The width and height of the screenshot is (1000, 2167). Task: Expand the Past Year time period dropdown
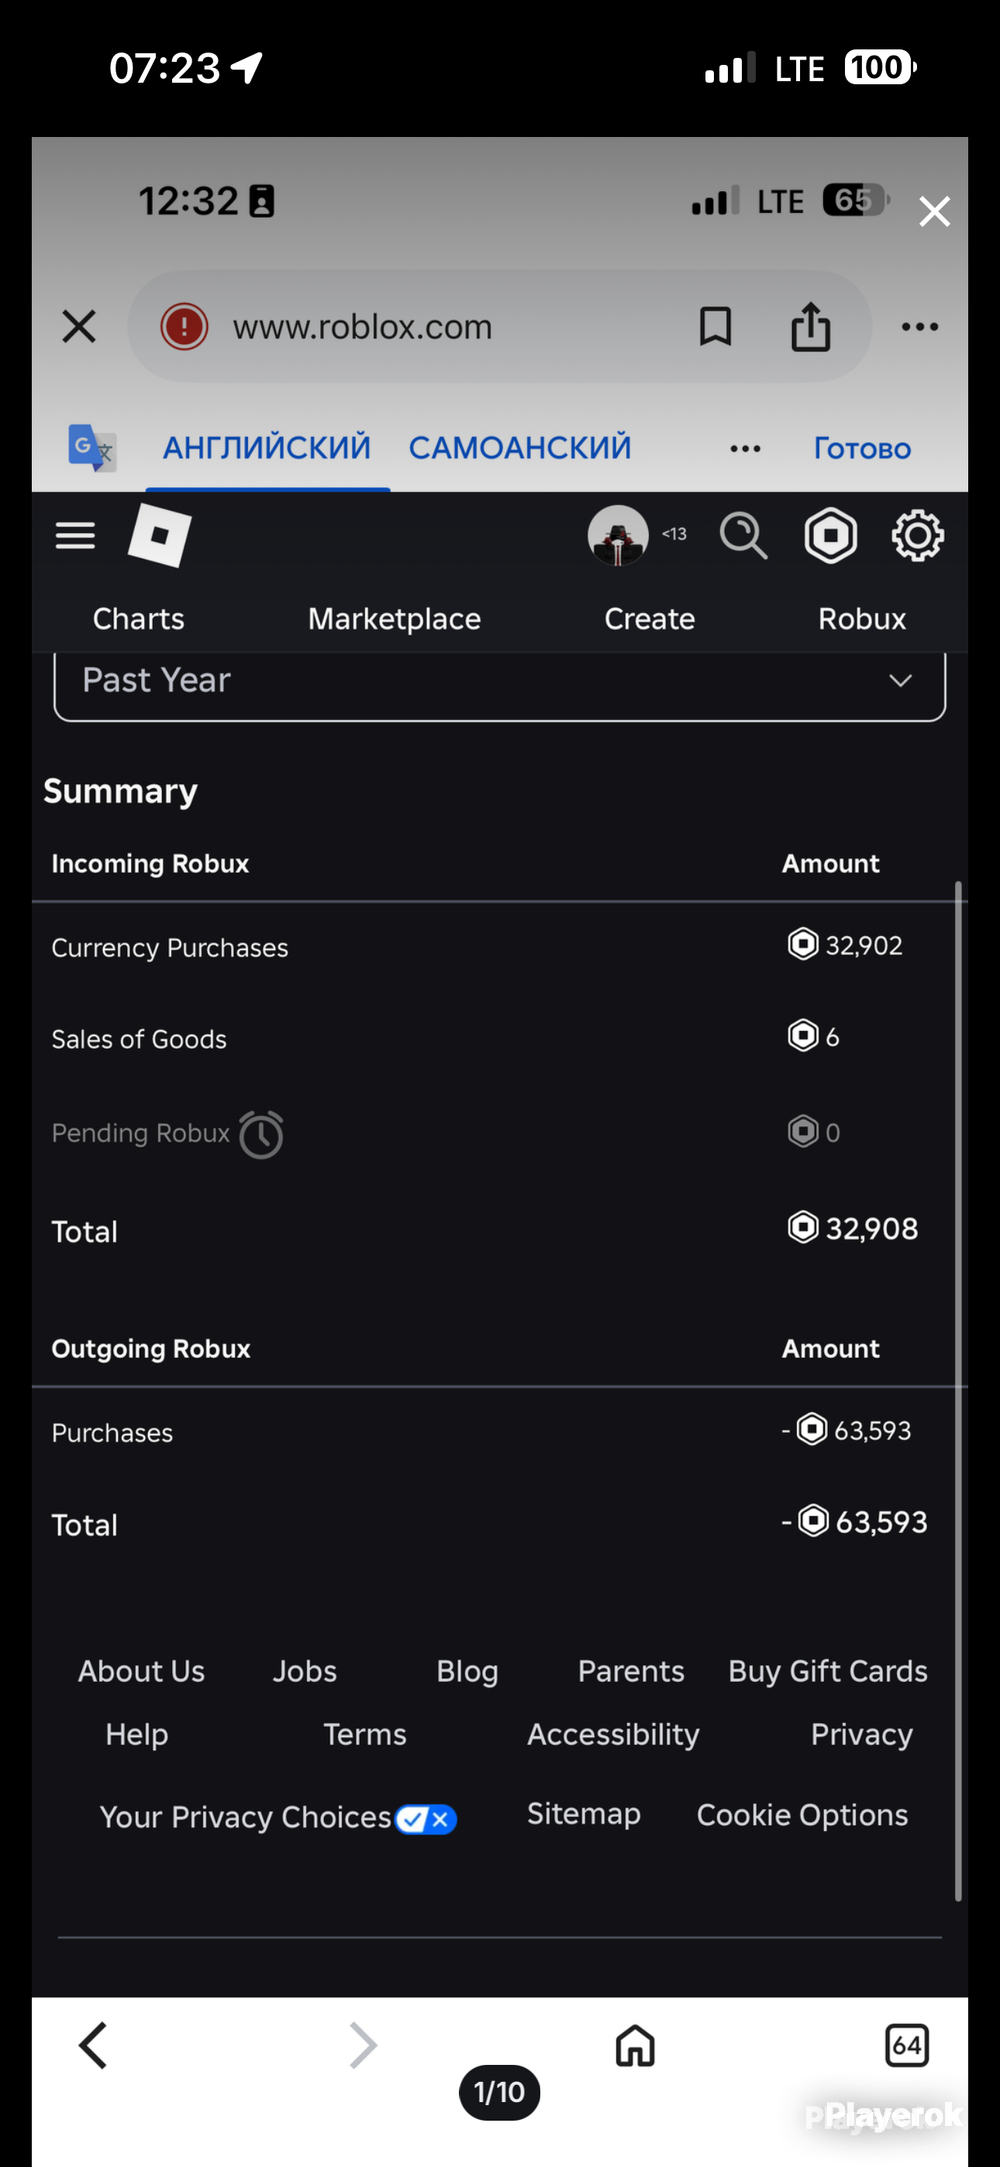coord(500,684)
